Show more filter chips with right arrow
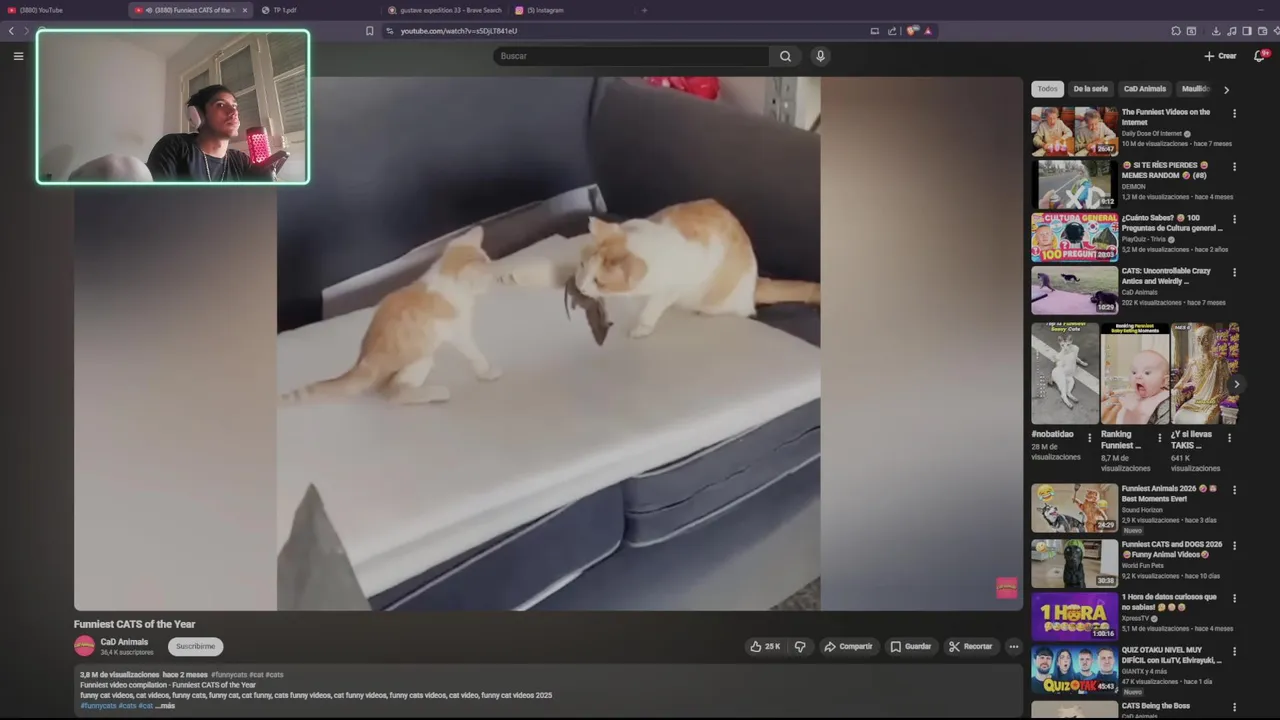The image size is (1280, 720). click(x=1226, y=89)
